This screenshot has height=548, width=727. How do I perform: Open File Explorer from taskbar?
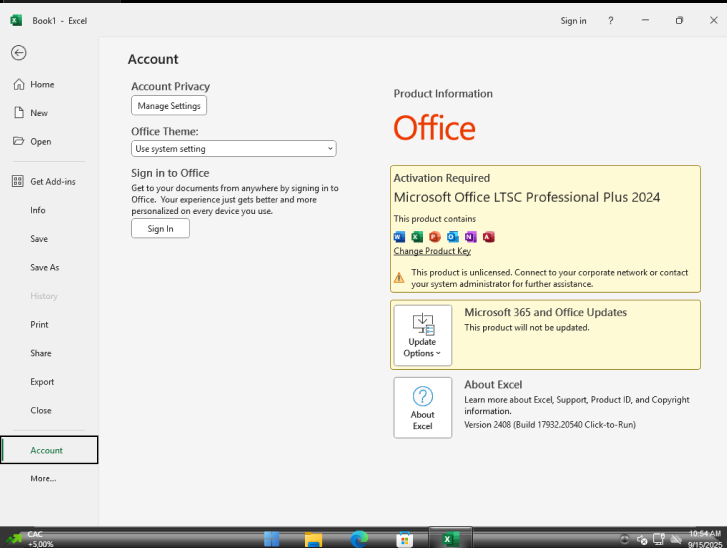[x=313, y=539]
